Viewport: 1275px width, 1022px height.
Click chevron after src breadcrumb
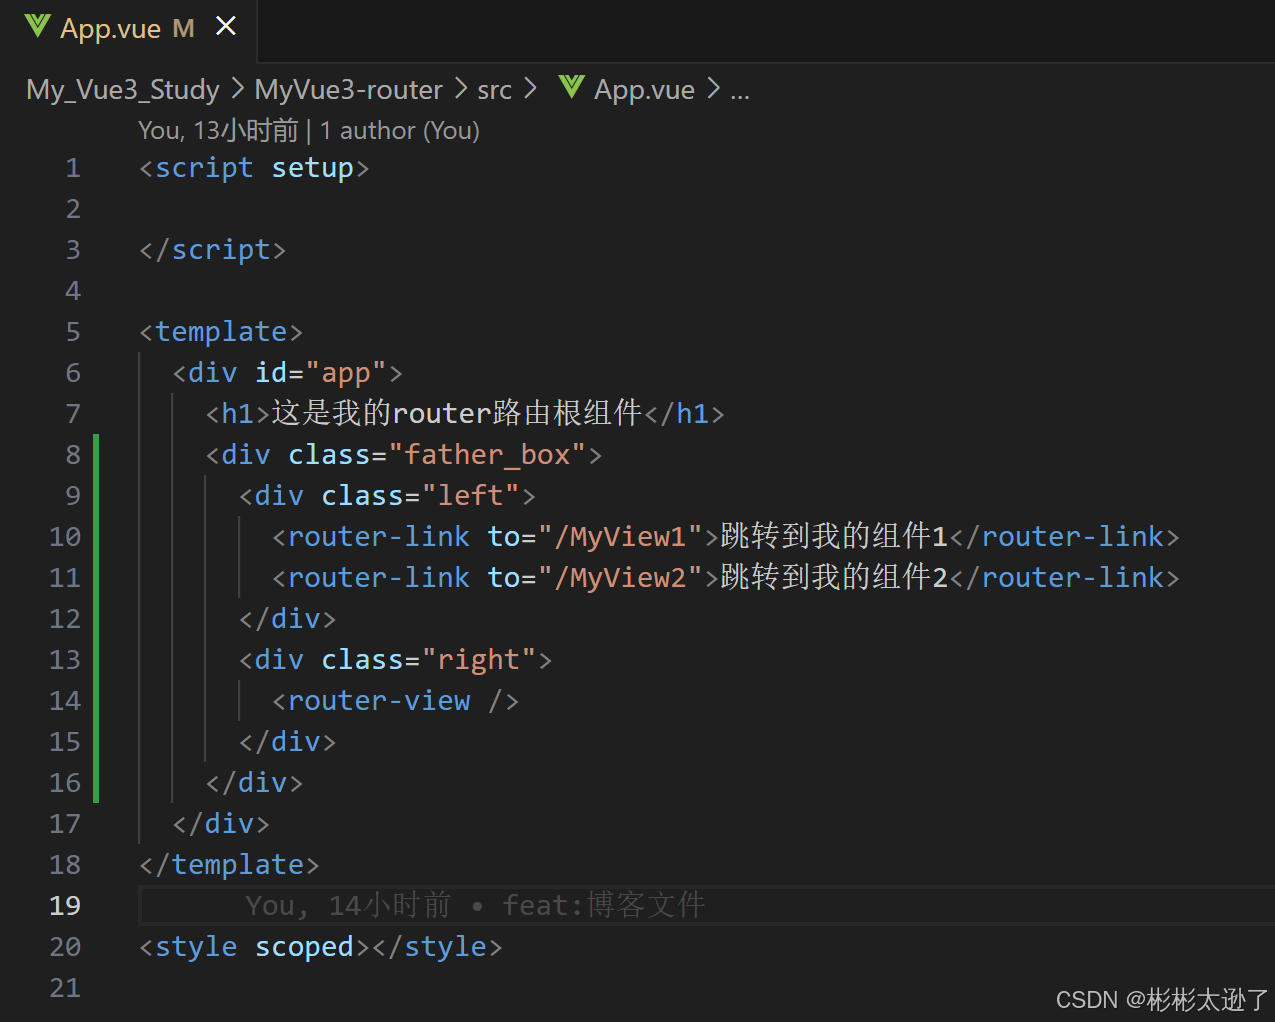(531, 89)
